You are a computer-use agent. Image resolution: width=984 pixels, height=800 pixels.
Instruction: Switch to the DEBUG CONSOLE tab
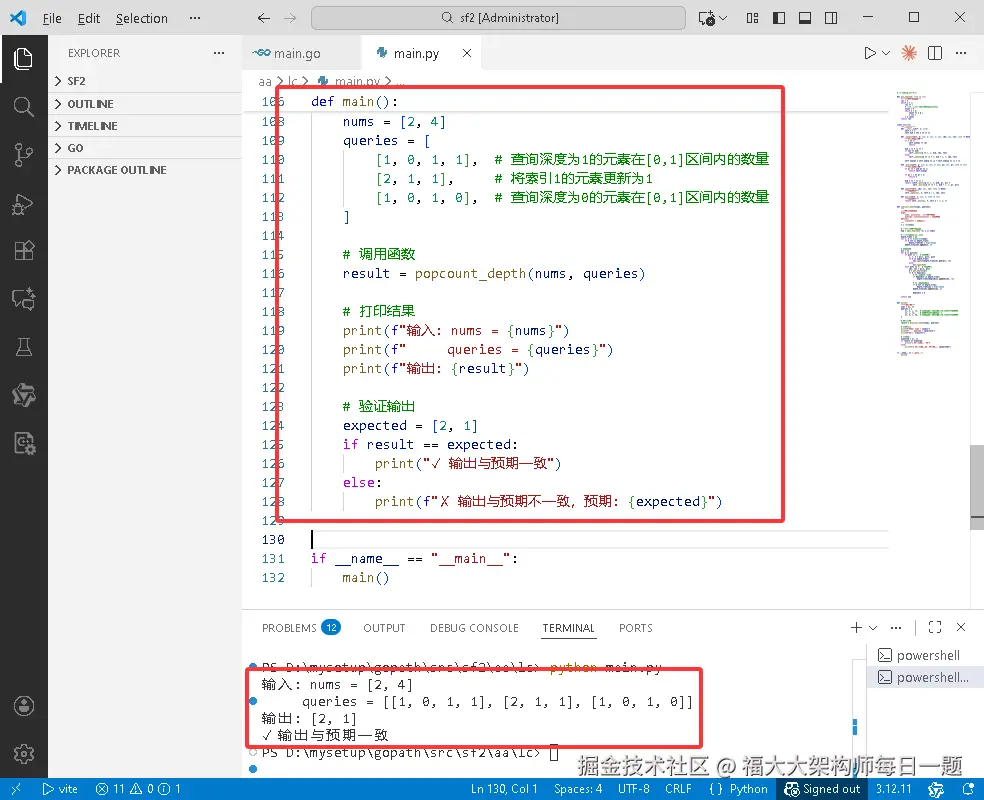(x=474, y=627)
